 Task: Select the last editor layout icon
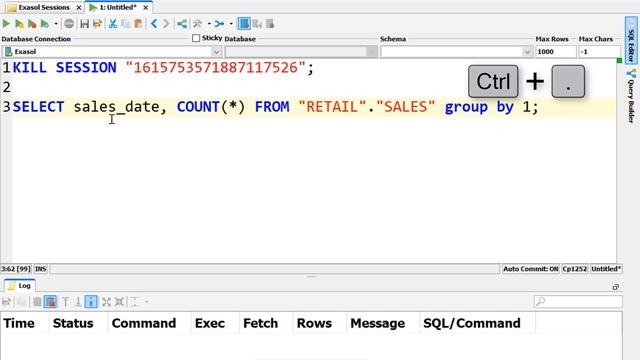pos(270,24)
